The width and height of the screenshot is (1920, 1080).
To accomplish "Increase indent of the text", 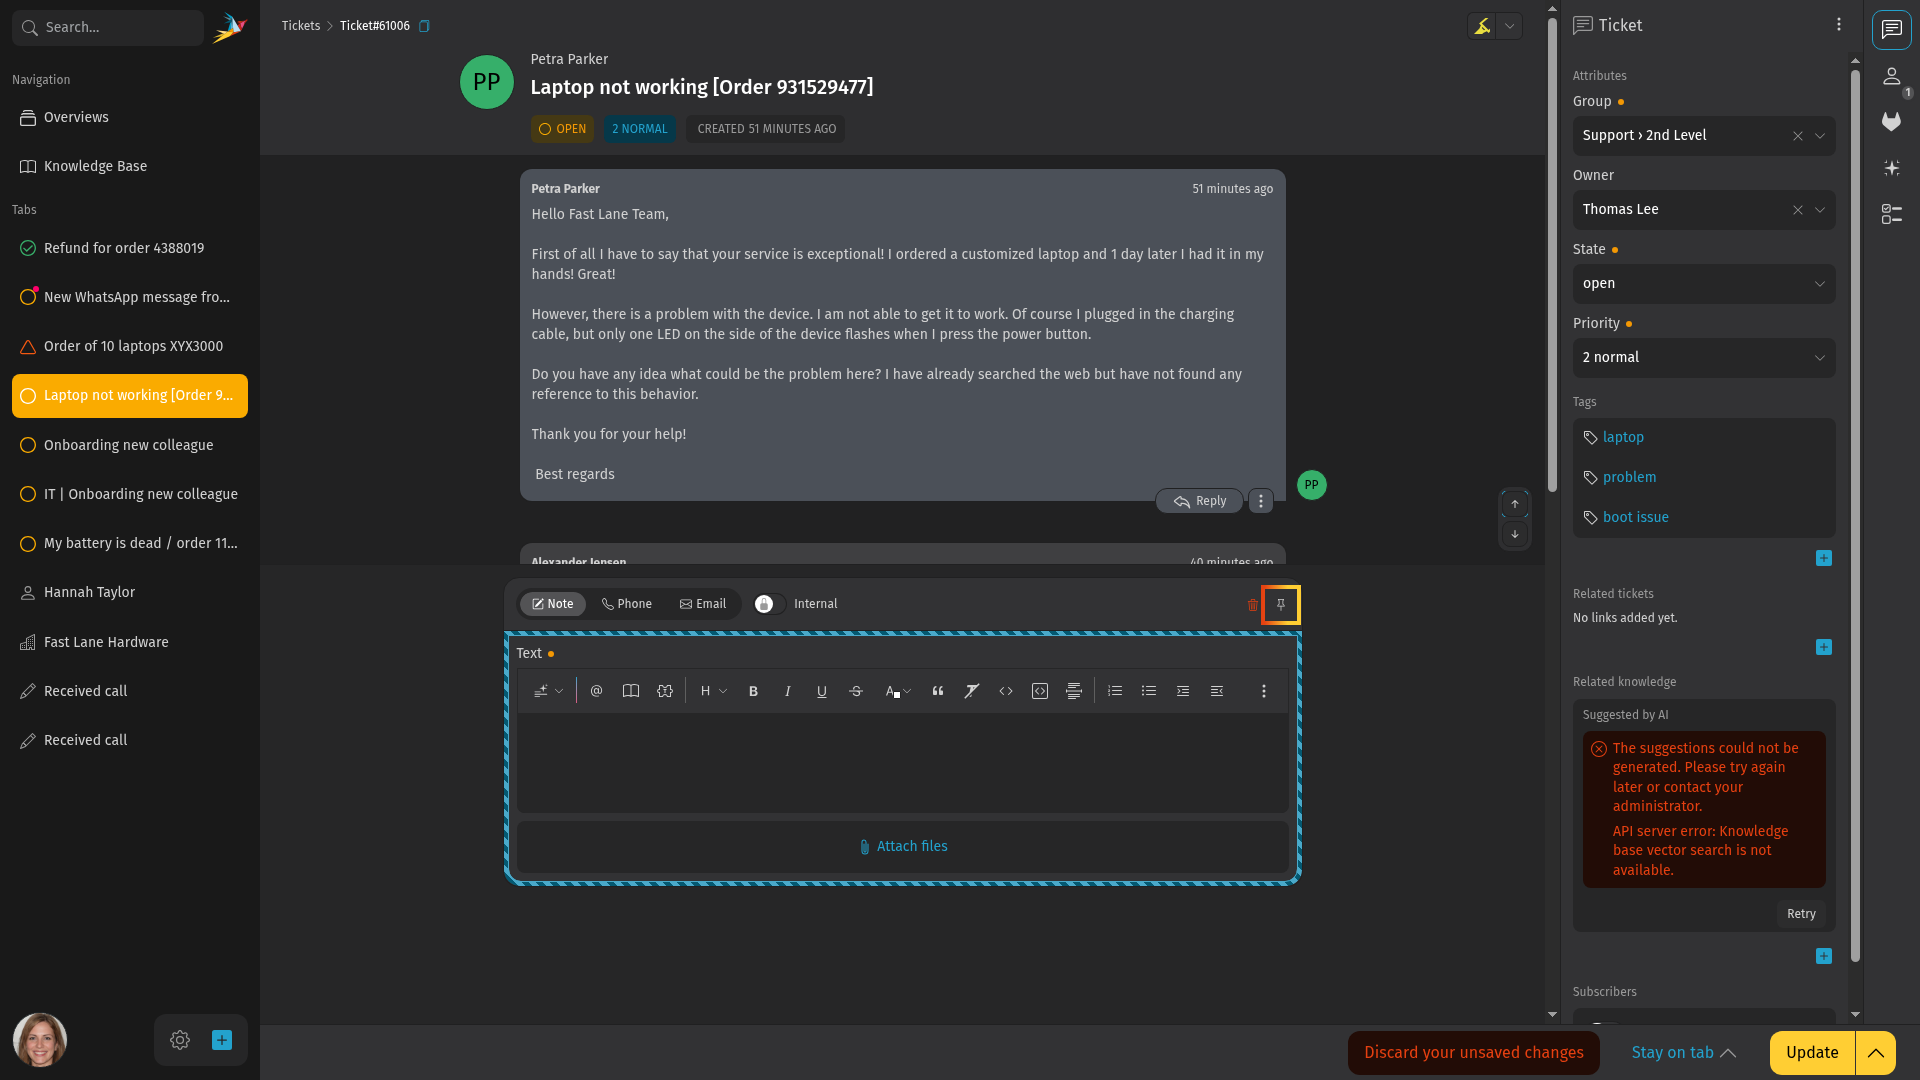I will click(x=1183, y=691).
